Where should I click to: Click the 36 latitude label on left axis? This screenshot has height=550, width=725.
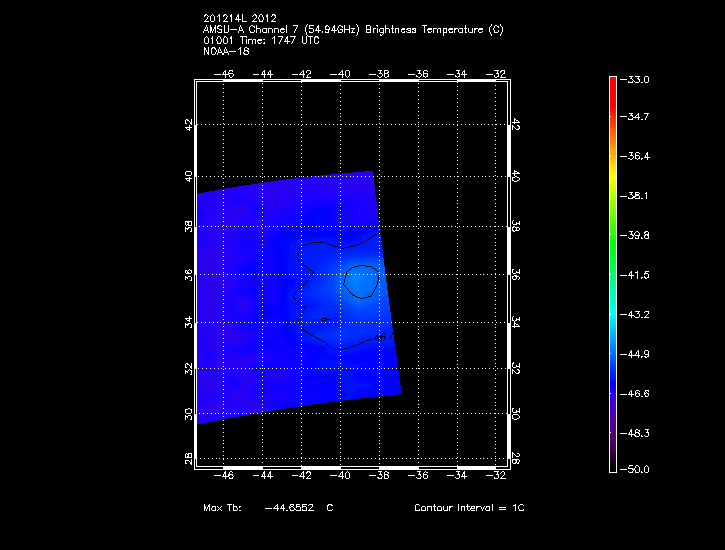pos(187,274)
